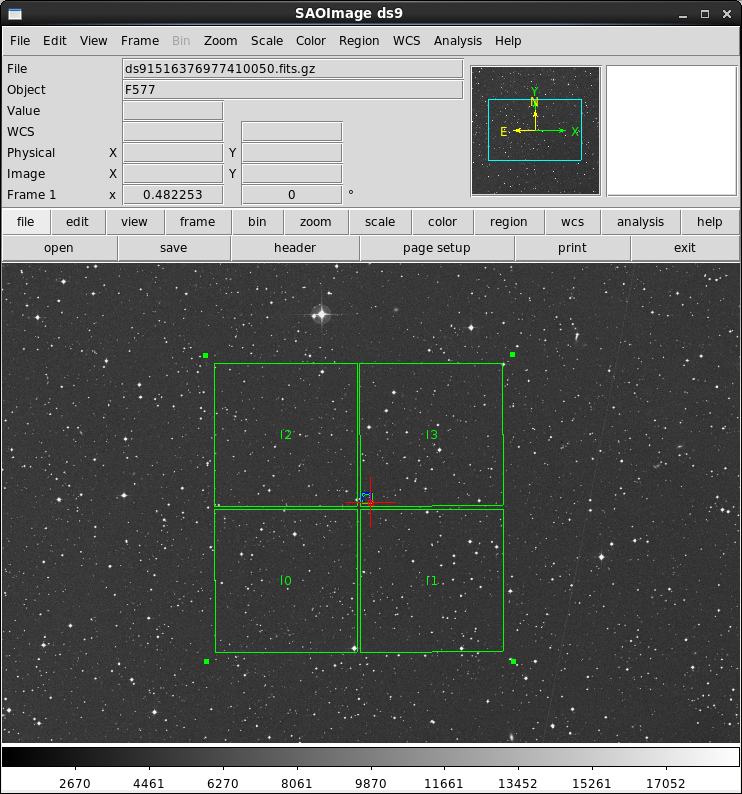Open the File menu
This screenshot has width=742, height=794.
click(x=20, y=41)
